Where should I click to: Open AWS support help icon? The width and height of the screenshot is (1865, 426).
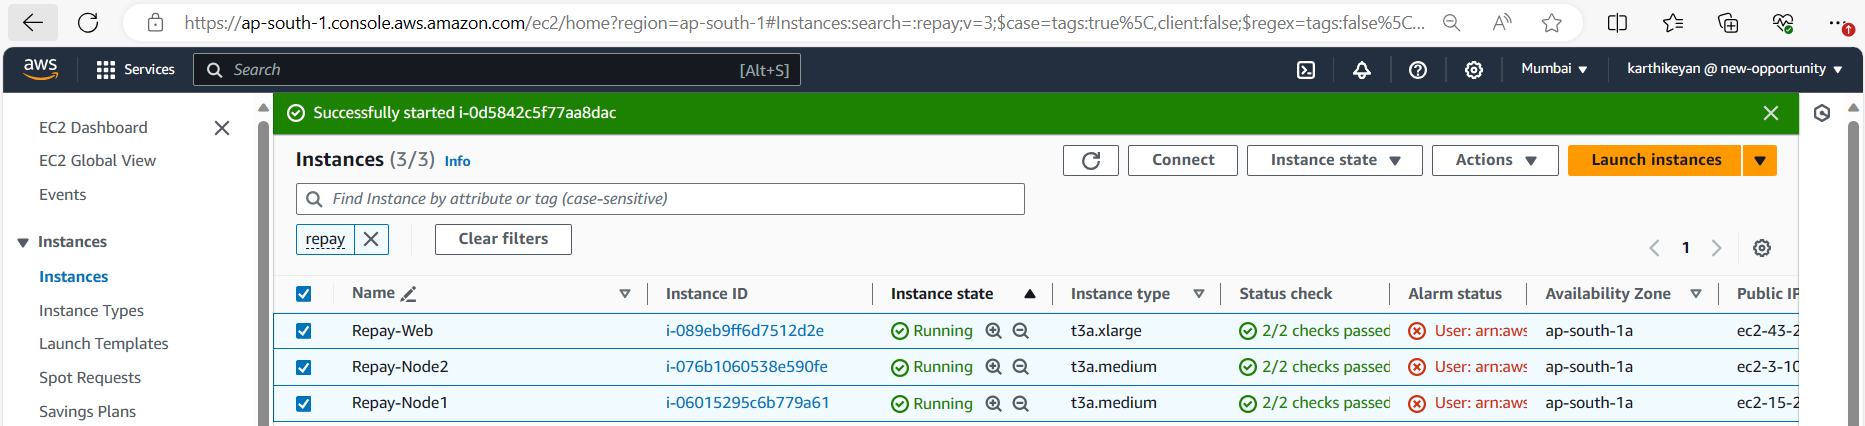[1418, 70]
